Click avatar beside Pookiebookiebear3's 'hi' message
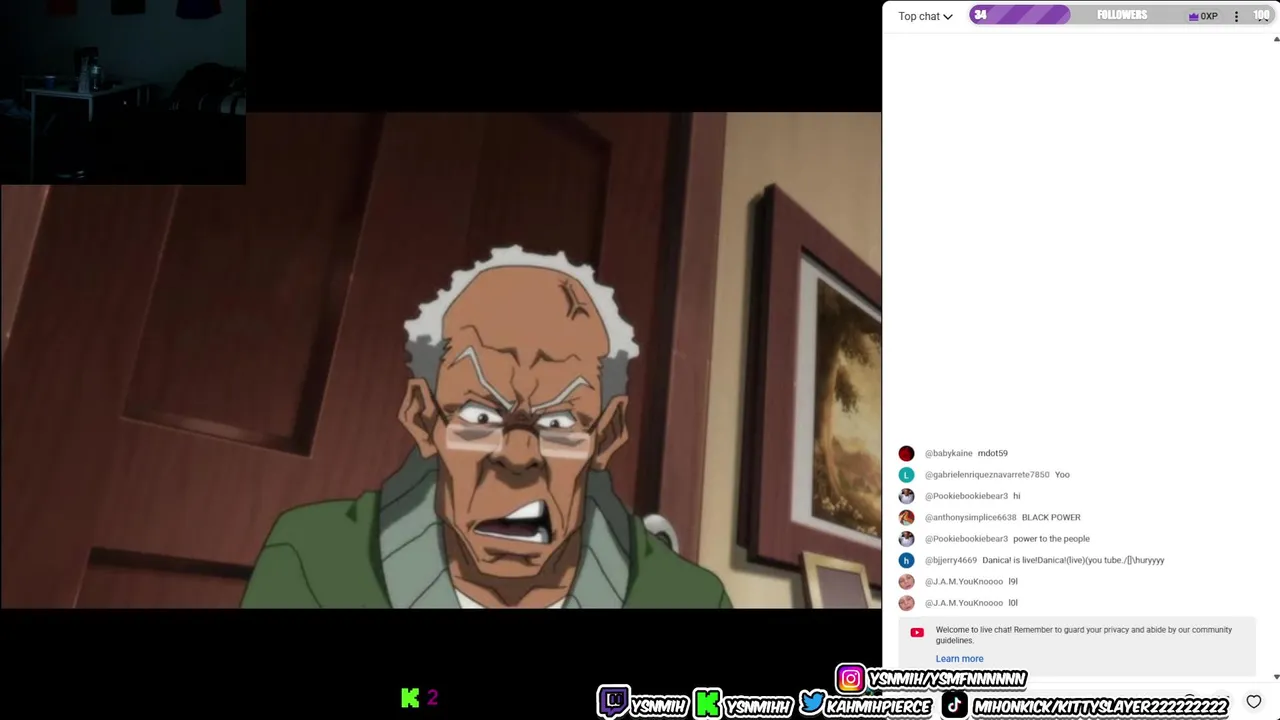The width and height of the screenshot is (1280, 720). click(x=906, y=496)
